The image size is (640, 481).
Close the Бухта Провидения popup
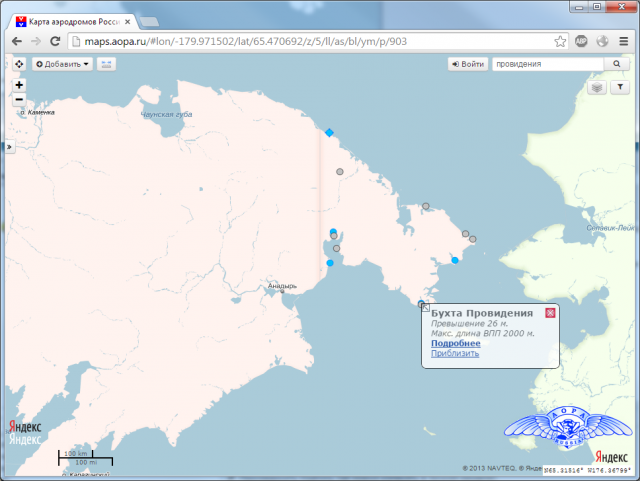click(x=549, y=313)
